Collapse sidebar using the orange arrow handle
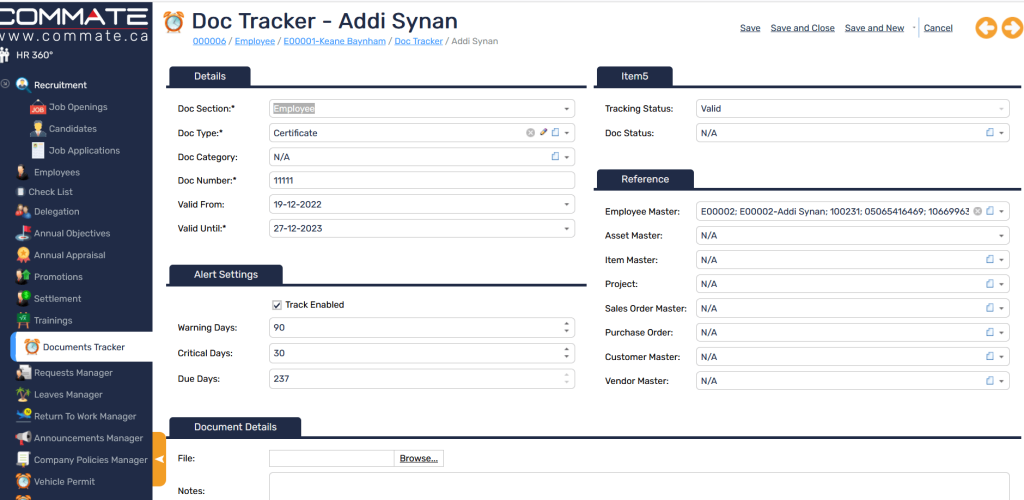The height and width of the screenshot is (500, 1024). [159, 459]
